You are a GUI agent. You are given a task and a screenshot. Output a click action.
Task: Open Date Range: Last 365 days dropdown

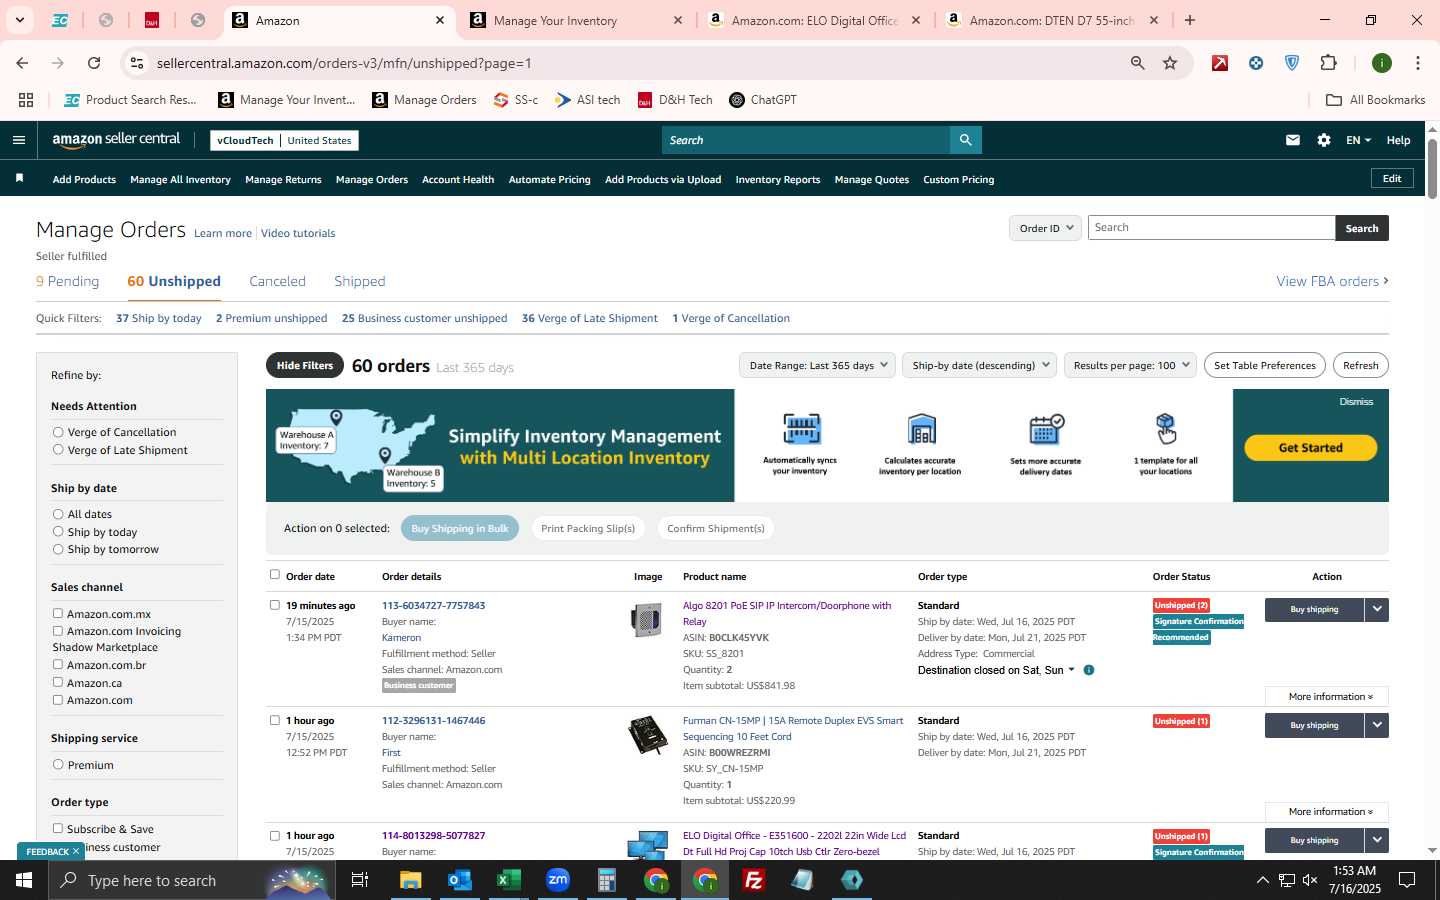(x=818, y=365)
